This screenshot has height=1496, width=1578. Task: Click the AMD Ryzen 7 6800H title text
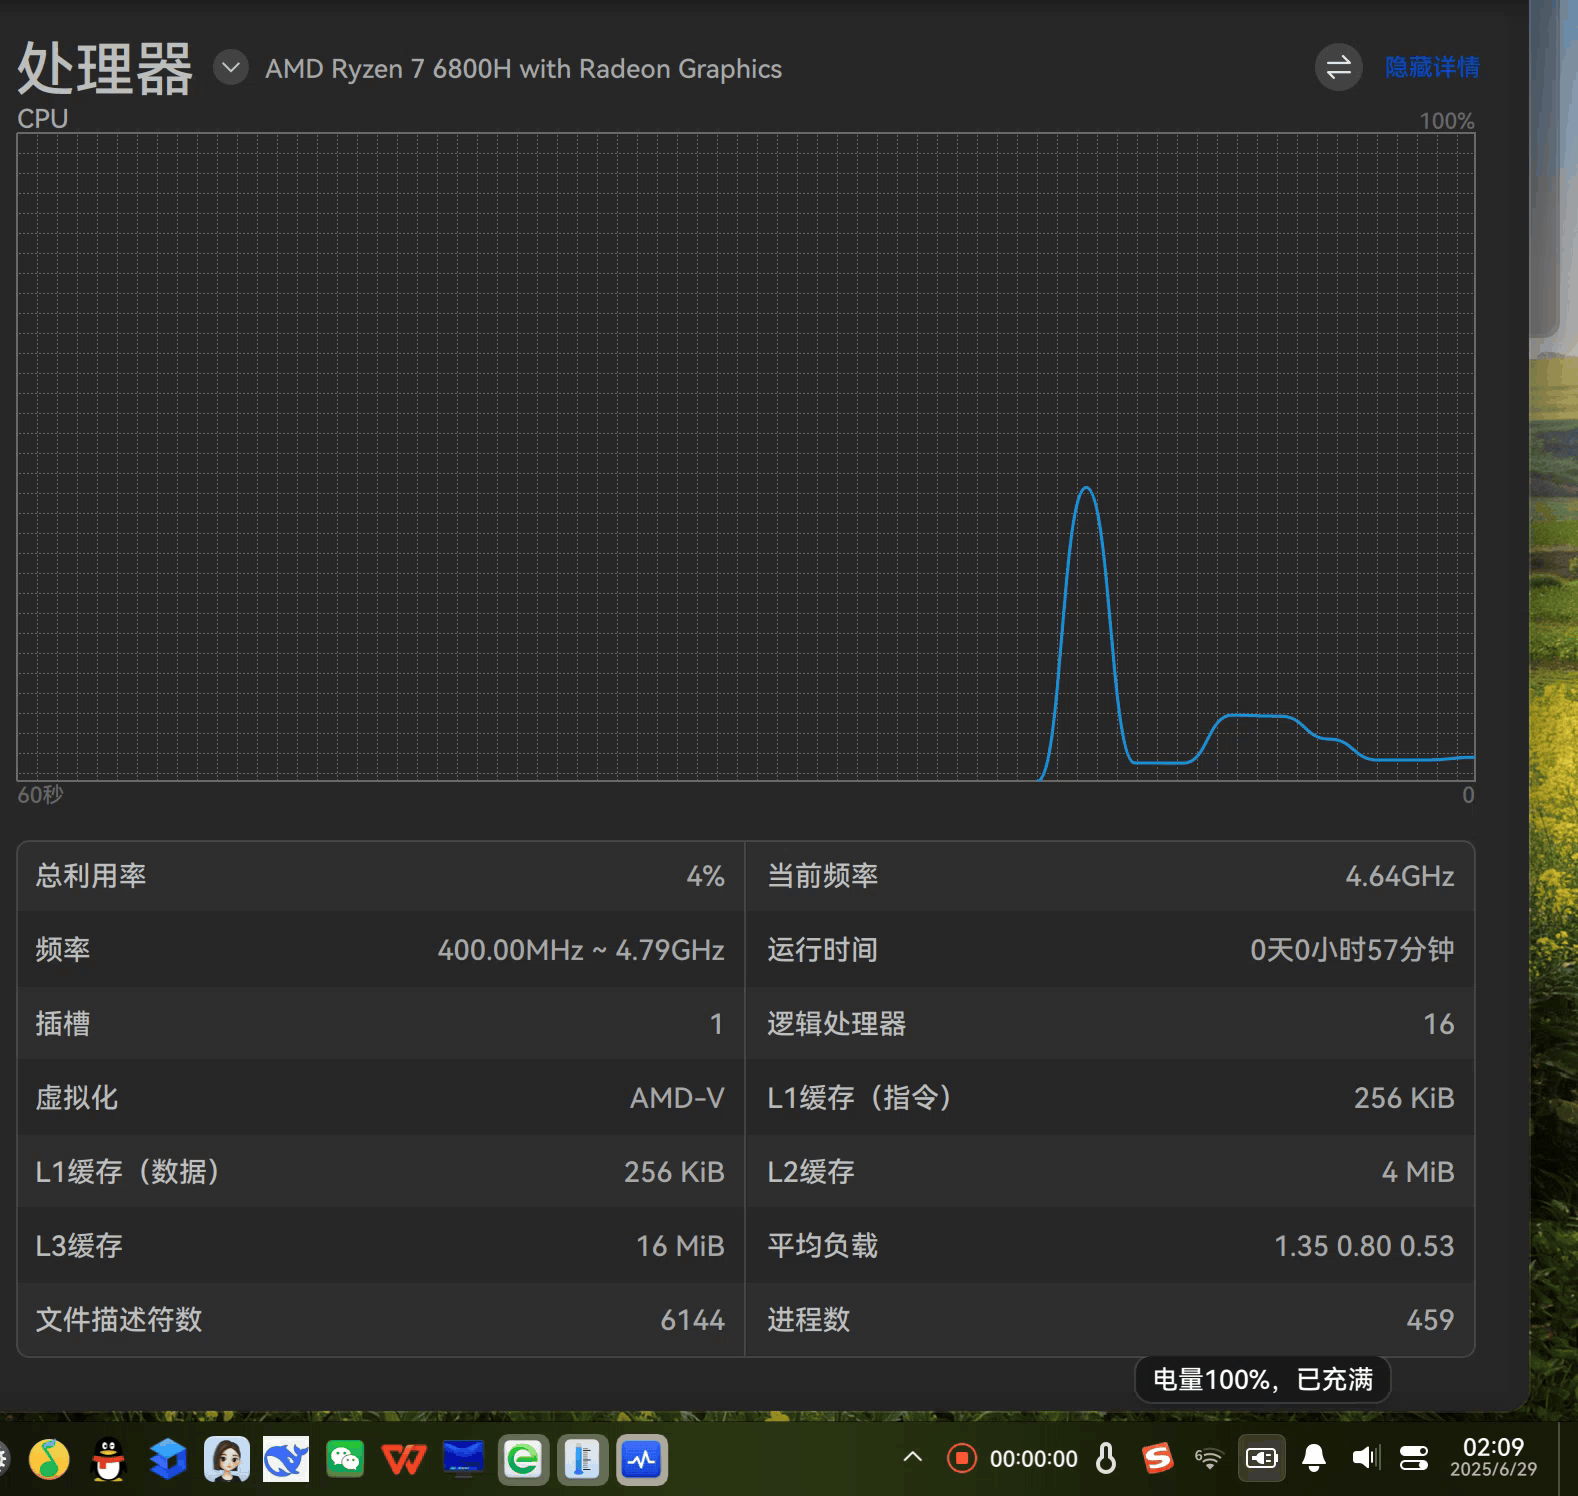pyautogui.click(x=523, y=68)
